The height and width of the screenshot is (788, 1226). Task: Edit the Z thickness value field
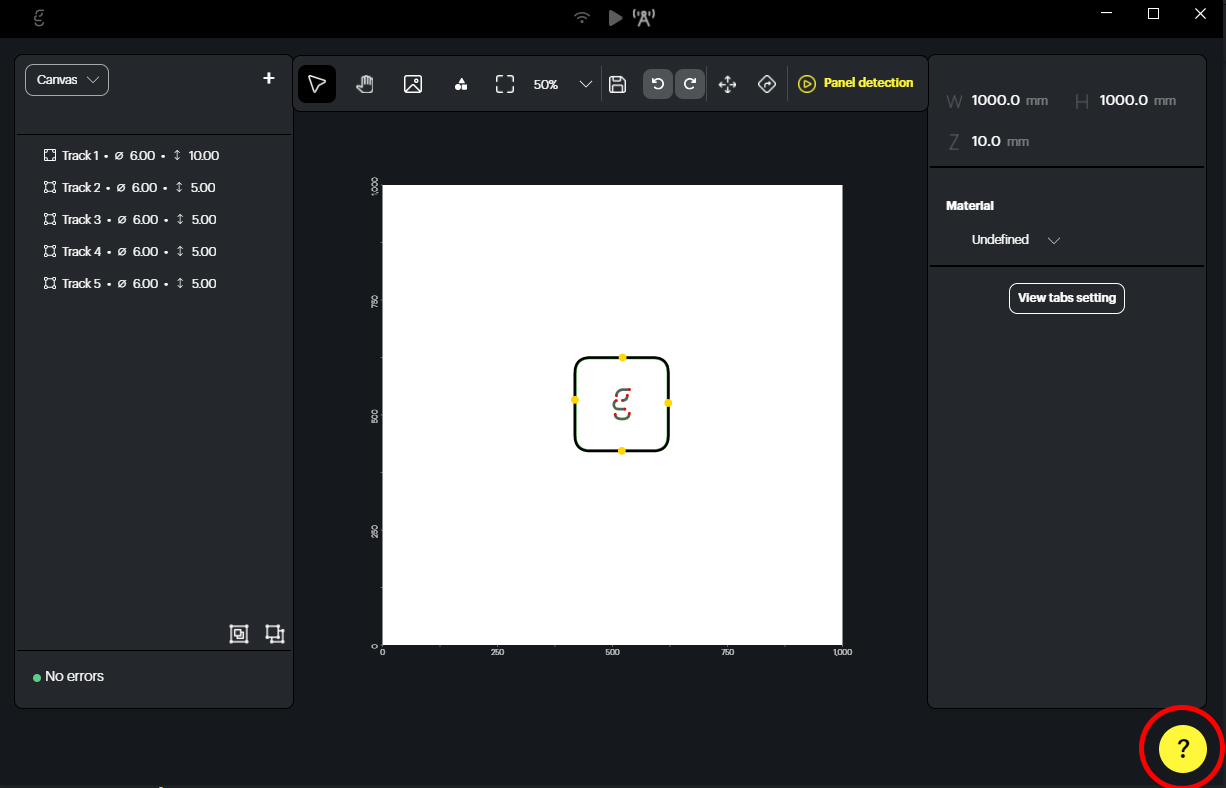pyautogui.click(x=986, y=142)
